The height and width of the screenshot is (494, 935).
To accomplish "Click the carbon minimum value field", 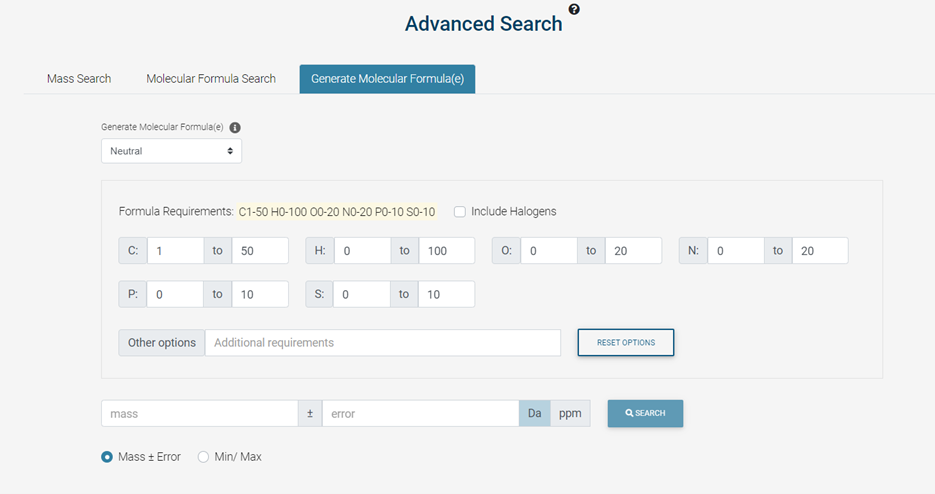I will pyautogui.click(x=175, y=251).
